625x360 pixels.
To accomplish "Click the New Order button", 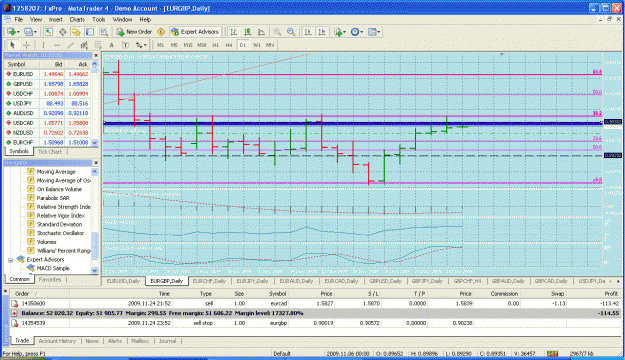I will click(134, 32).
